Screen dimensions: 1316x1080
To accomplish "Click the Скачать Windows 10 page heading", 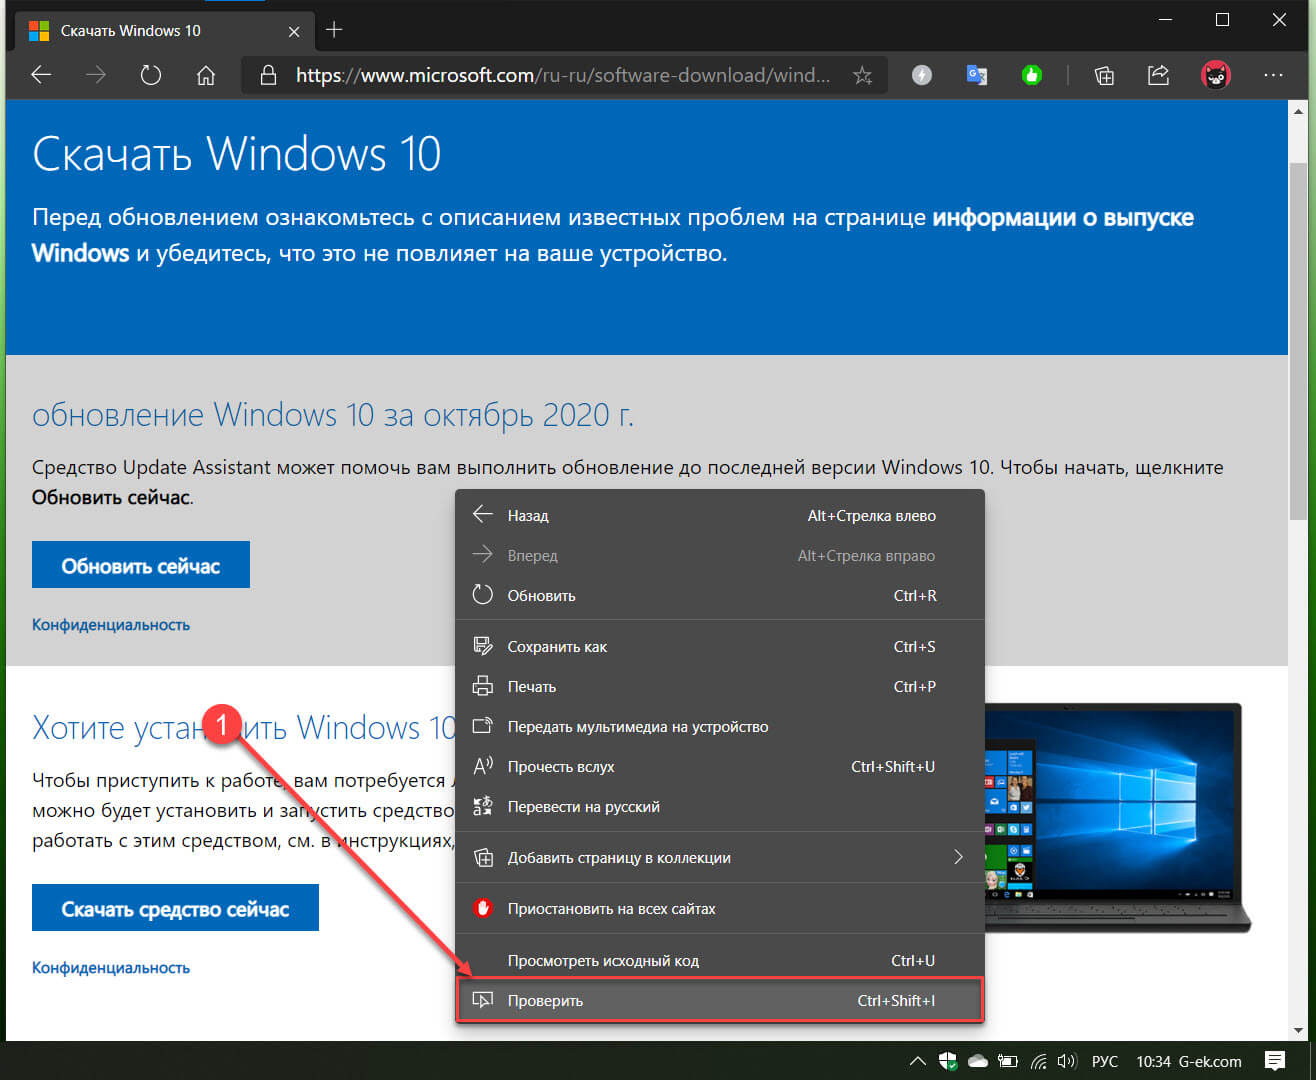I will (236, 154).
